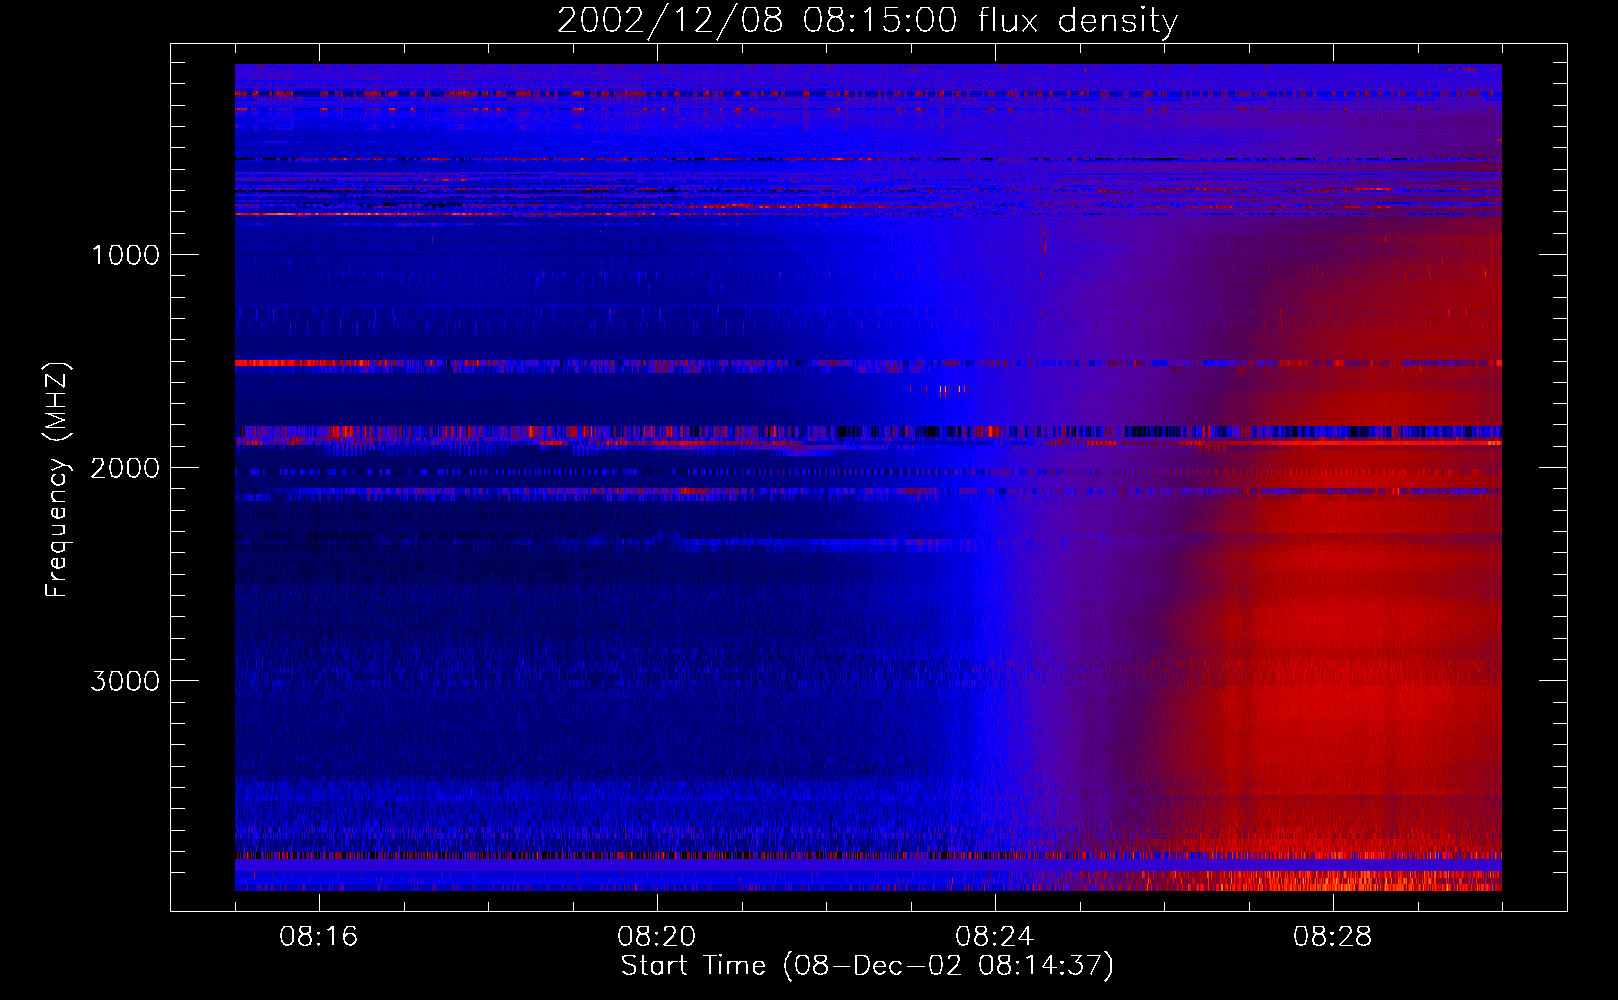Image resolution: width=1618 pixels, height=1000 pixels.
Task: Click the "Frequency (MHZ)" axis label
Action: tap(57, 479)
